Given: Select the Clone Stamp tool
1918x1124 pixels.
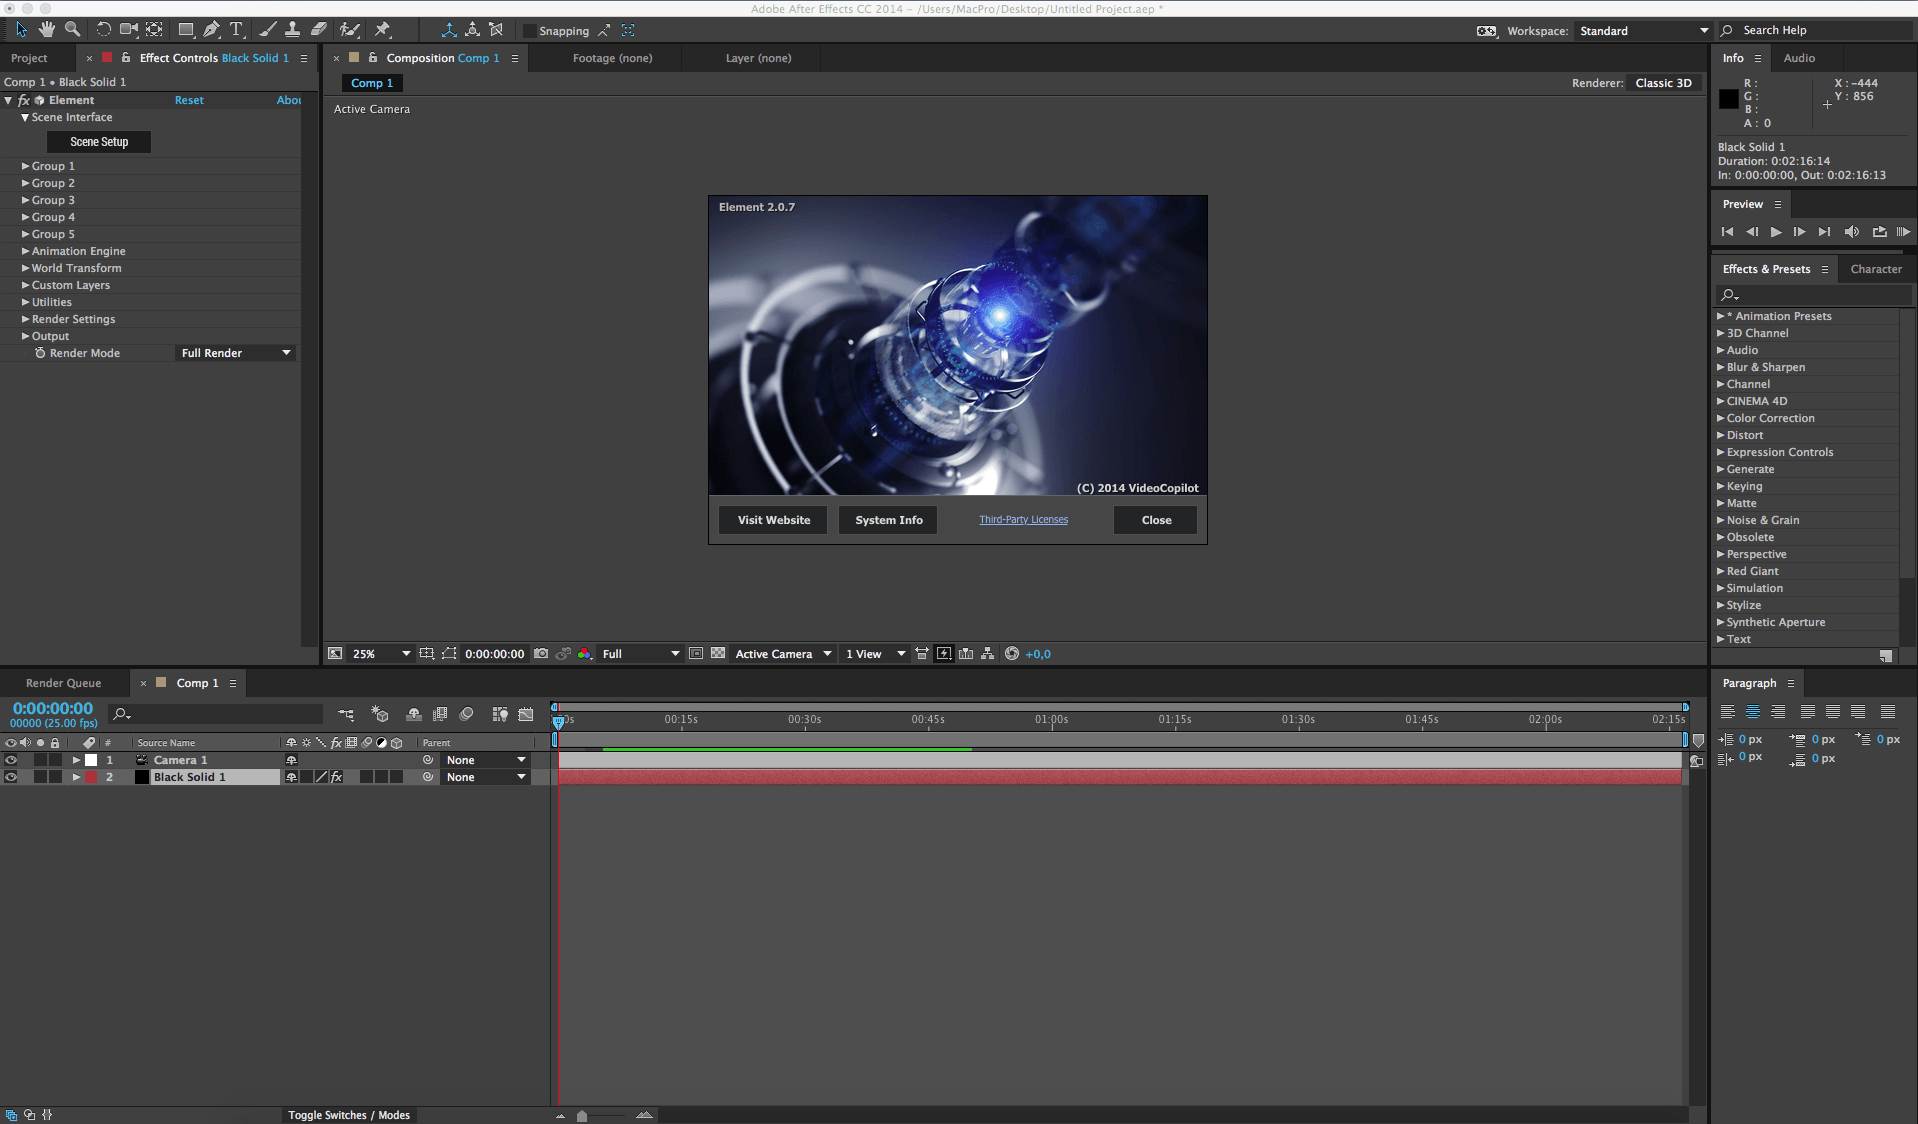Looking at the screenshot, I should (x=292, y=30).
